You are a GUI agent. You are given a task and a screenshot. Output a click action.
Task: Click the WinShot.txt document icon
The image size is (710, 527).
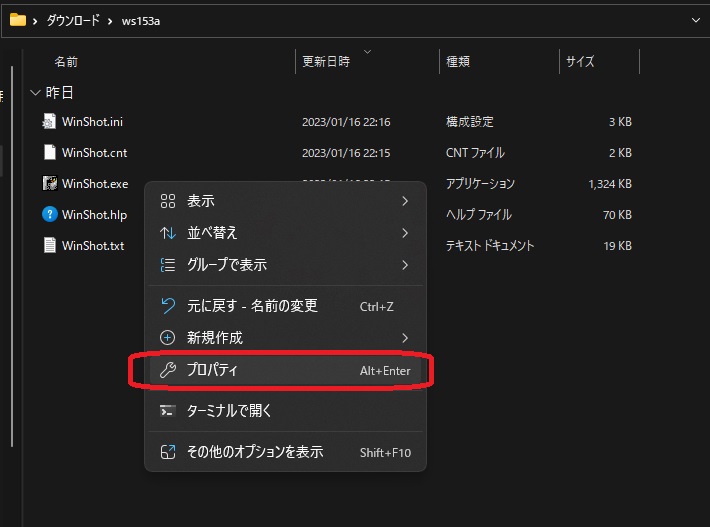[x=49, y=245]
